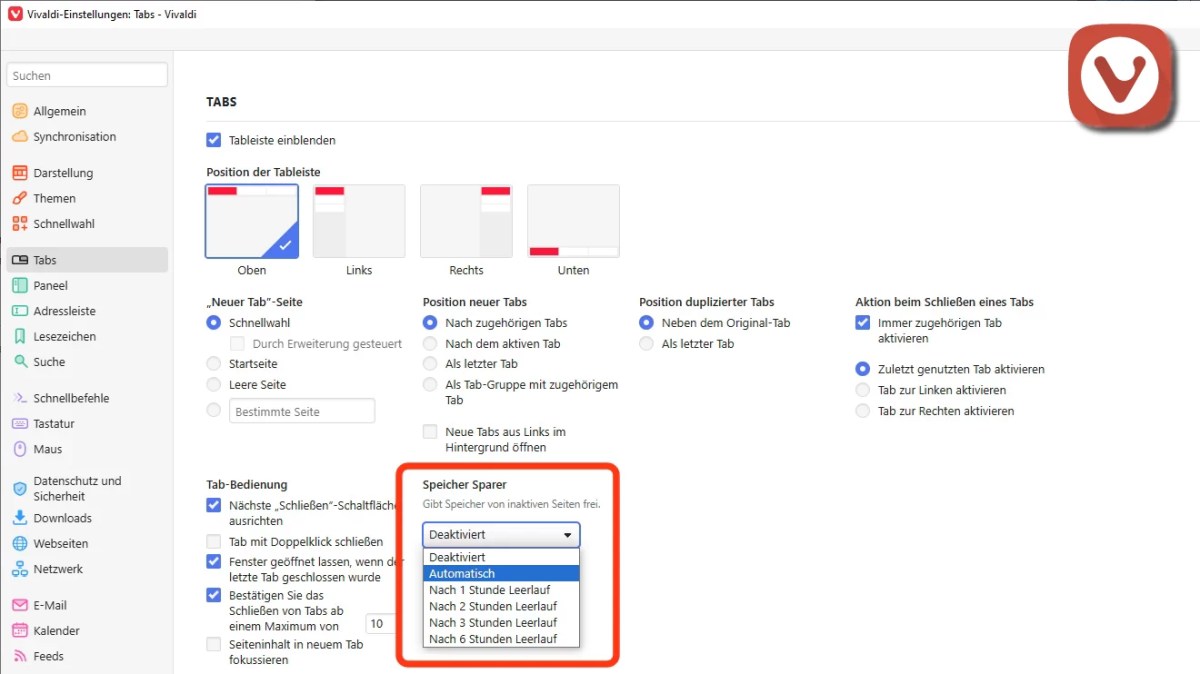
Task: Select the Themen brush icon
Action: tap(20, 198)
